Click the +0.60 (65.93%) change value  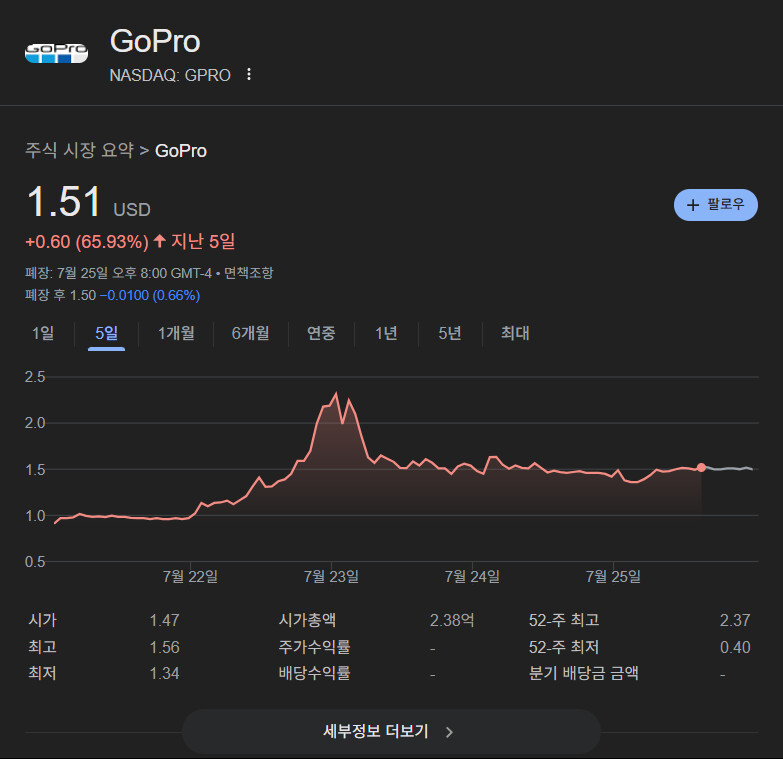(x=87, y=242)
